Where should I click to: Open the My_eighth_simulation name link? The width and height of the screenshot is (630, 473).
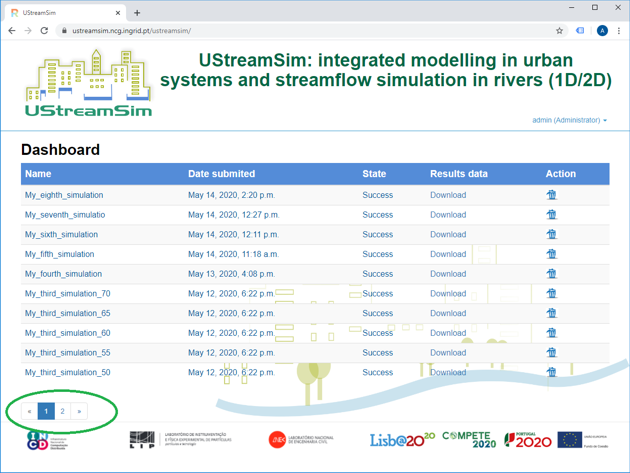[64, 195]
